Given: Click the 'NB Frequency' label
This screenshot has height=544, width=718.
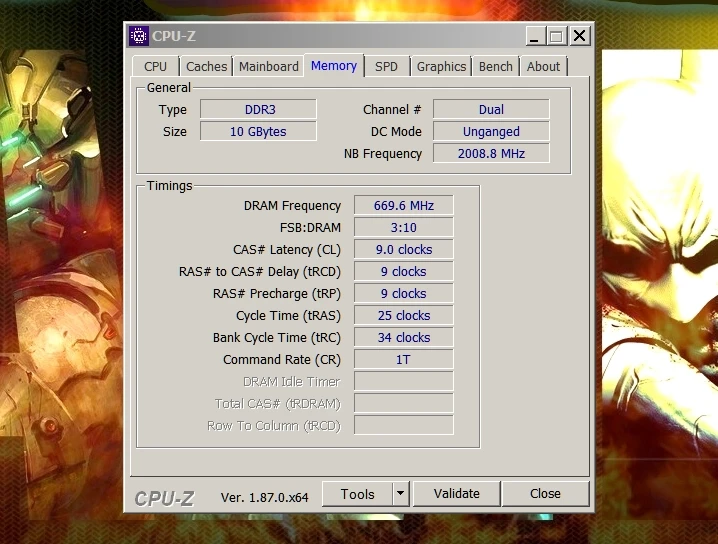Looking at the screenshot, I should tap(383, 154).
